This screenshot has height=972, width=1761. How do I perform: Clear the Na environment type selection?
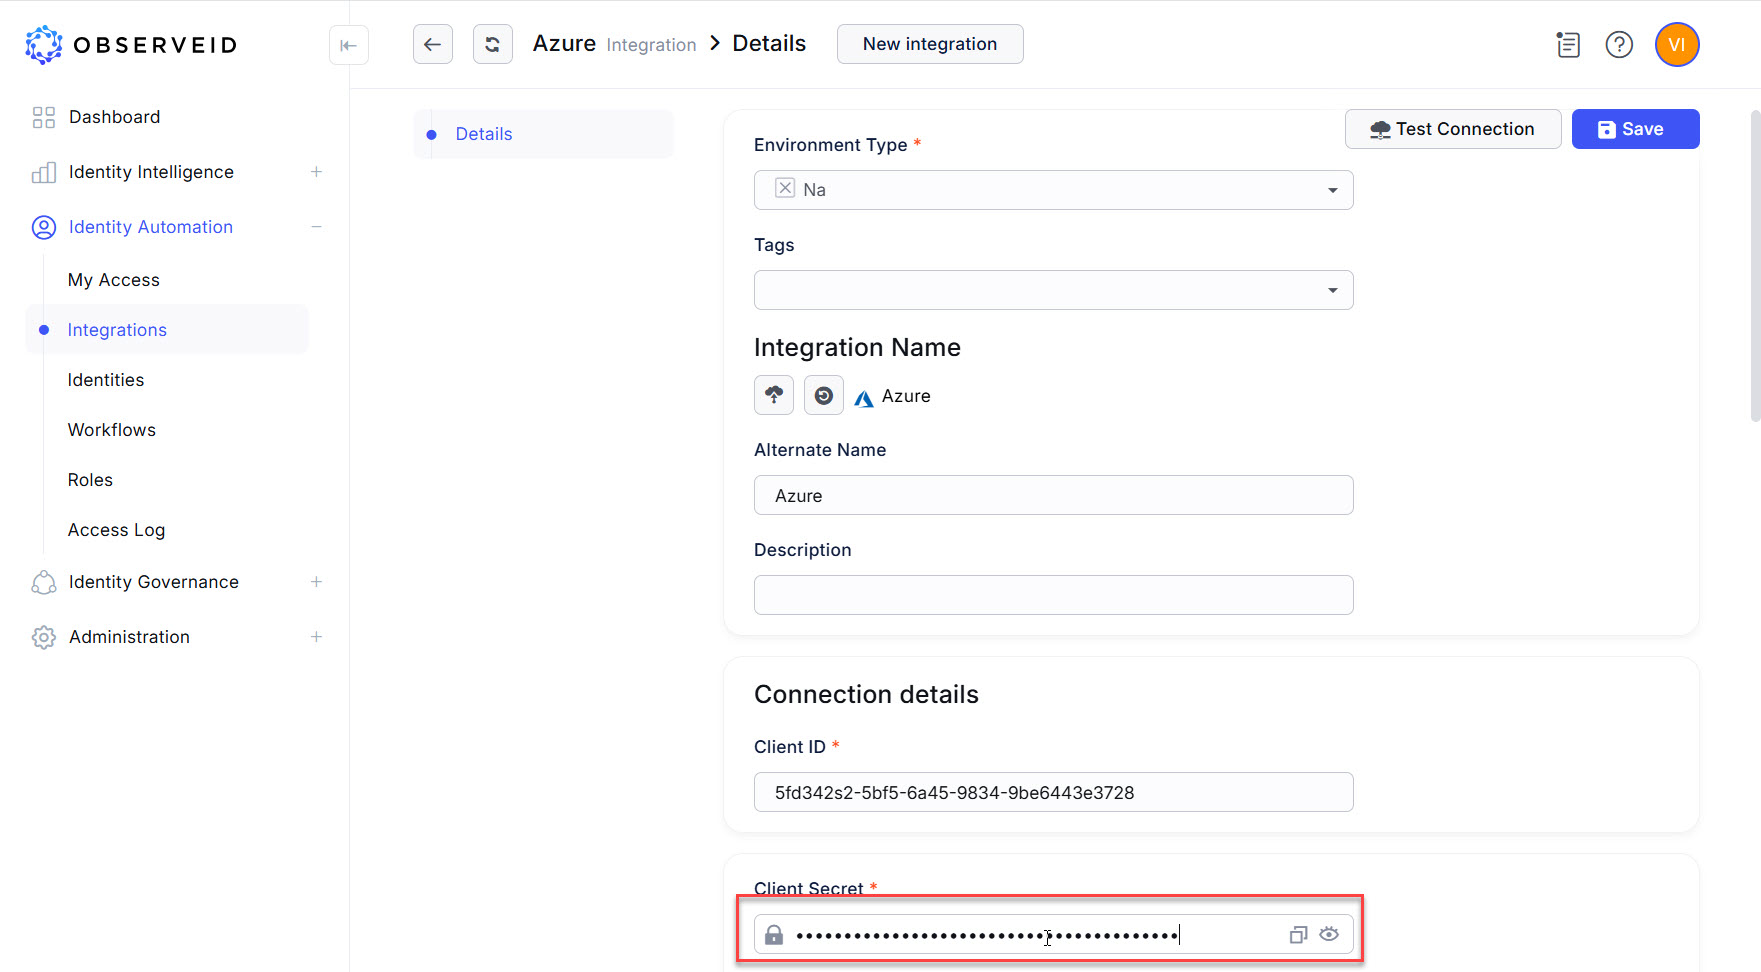tap(785, 188)
